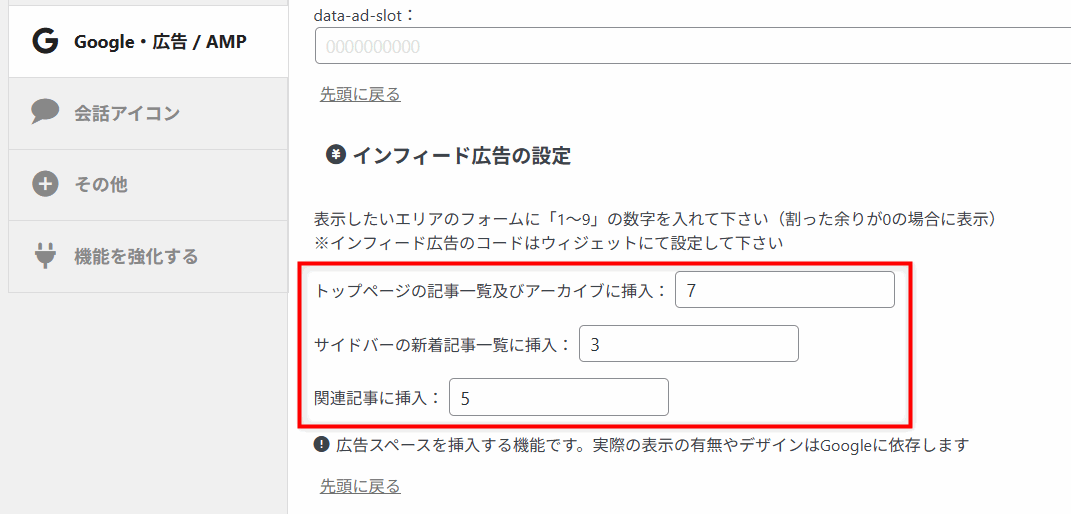Click the サイドバーの新着記事一覧に挿入 label
1071x514 pixels.
pos(443,344)
